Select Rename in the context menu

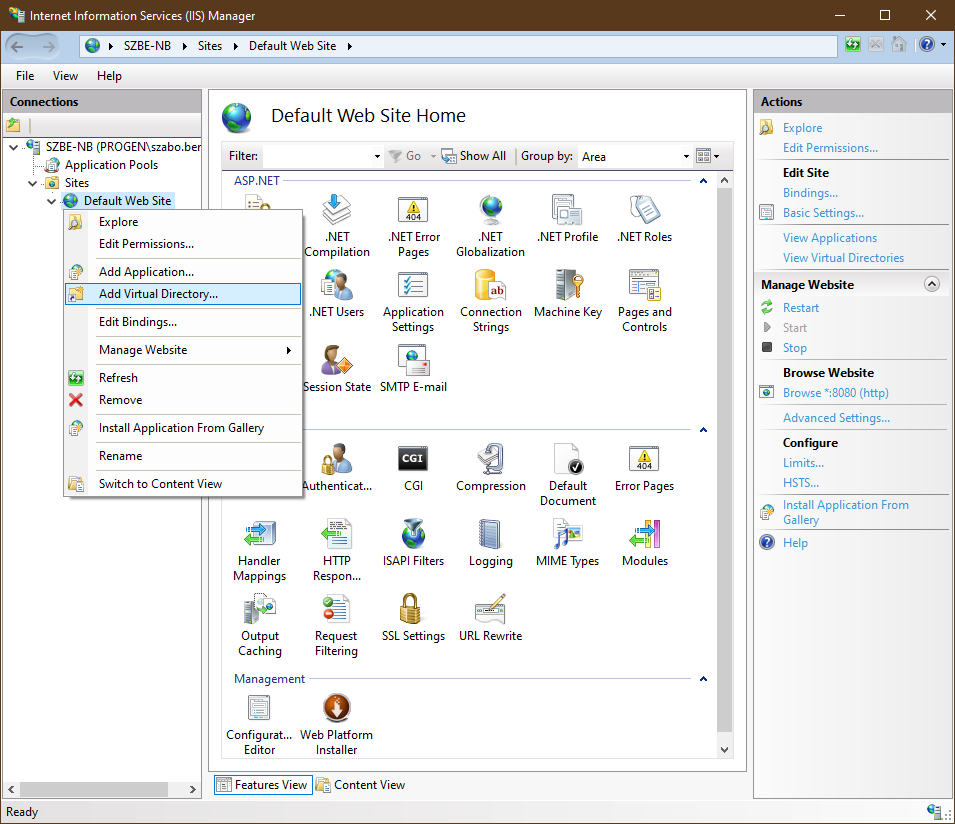coord(183,456)
